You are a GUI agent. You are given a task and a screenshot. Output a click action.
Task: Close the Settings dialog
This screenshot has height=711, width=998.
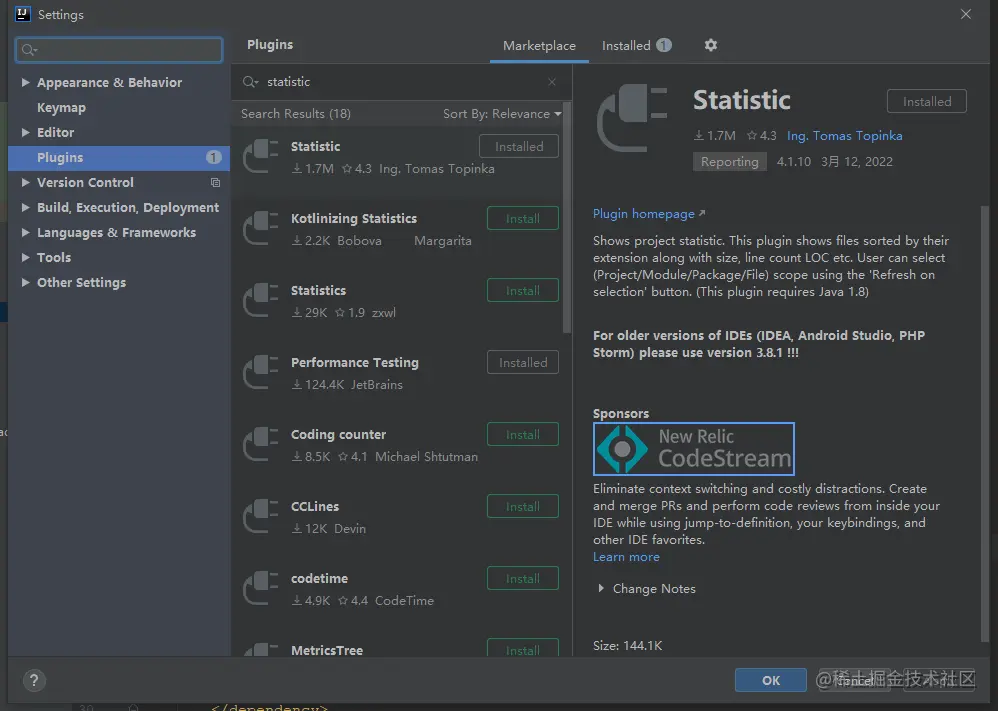coord(966,14)
